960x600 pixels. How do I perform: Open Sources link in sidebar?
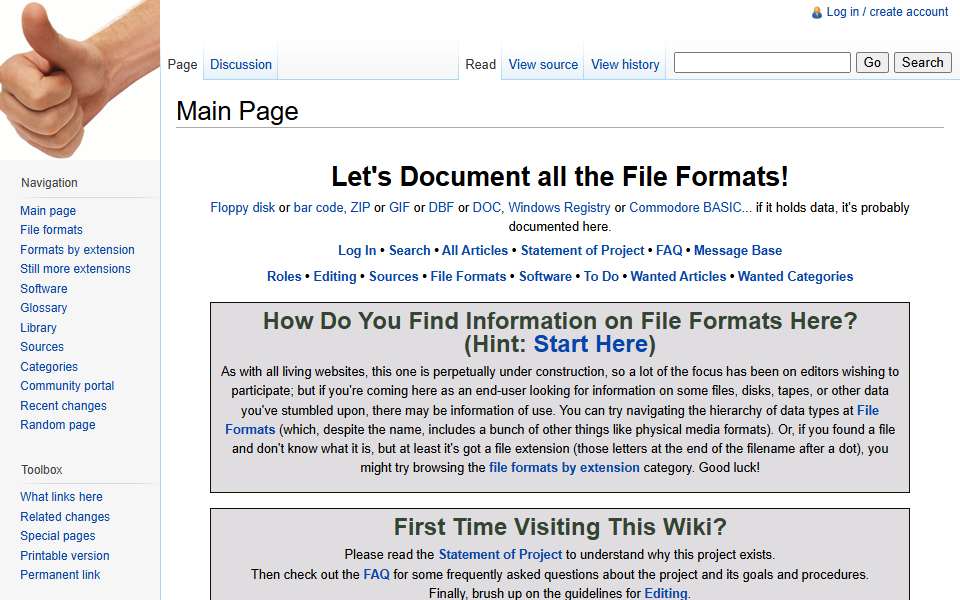42,347
